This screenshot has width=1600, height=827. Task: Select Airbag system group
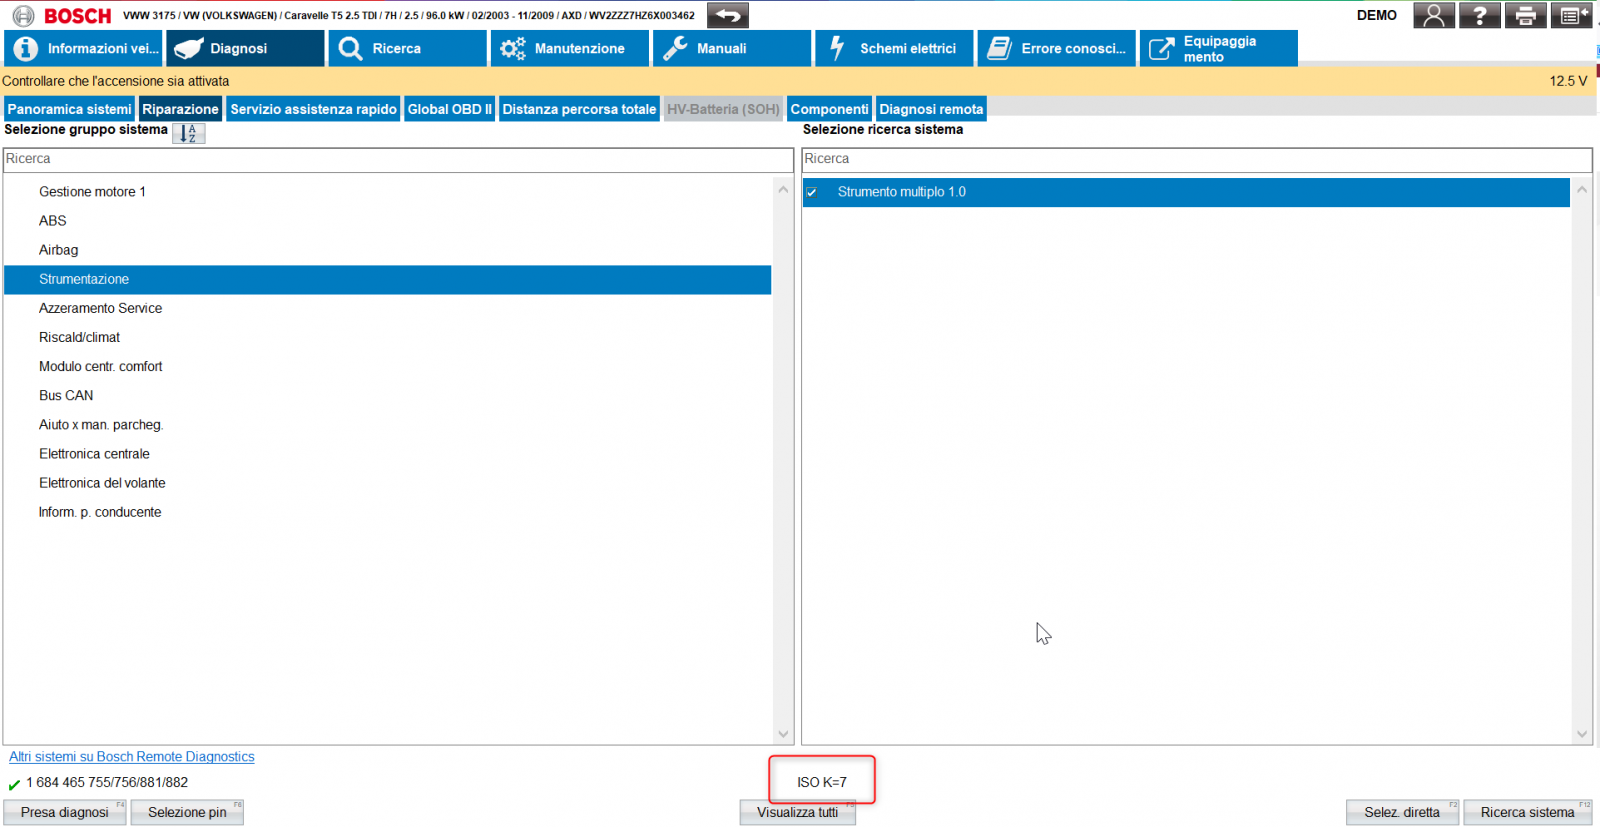tap(58, 250)
